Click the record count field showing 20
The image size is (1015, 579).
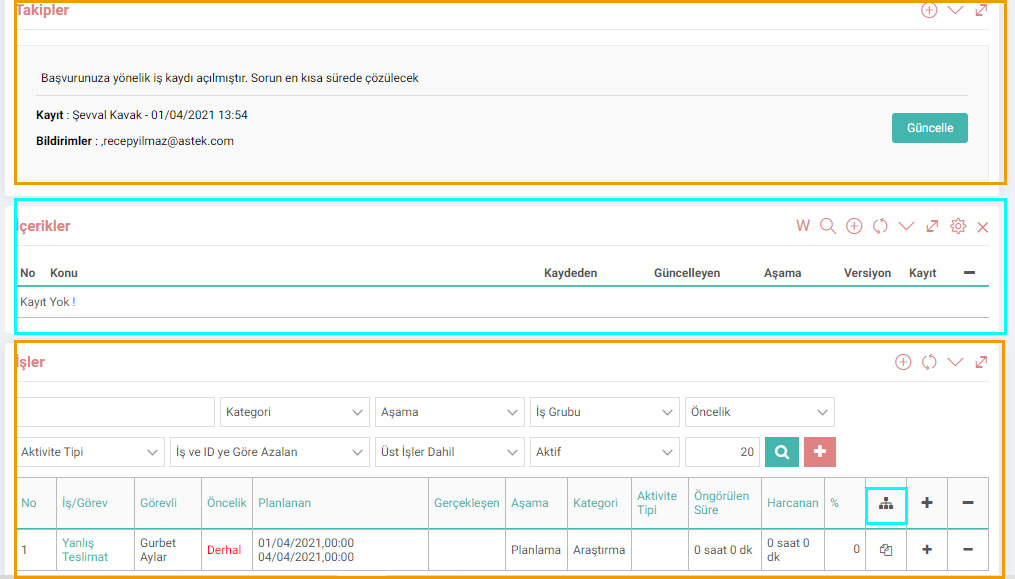(x=722, y=452)
